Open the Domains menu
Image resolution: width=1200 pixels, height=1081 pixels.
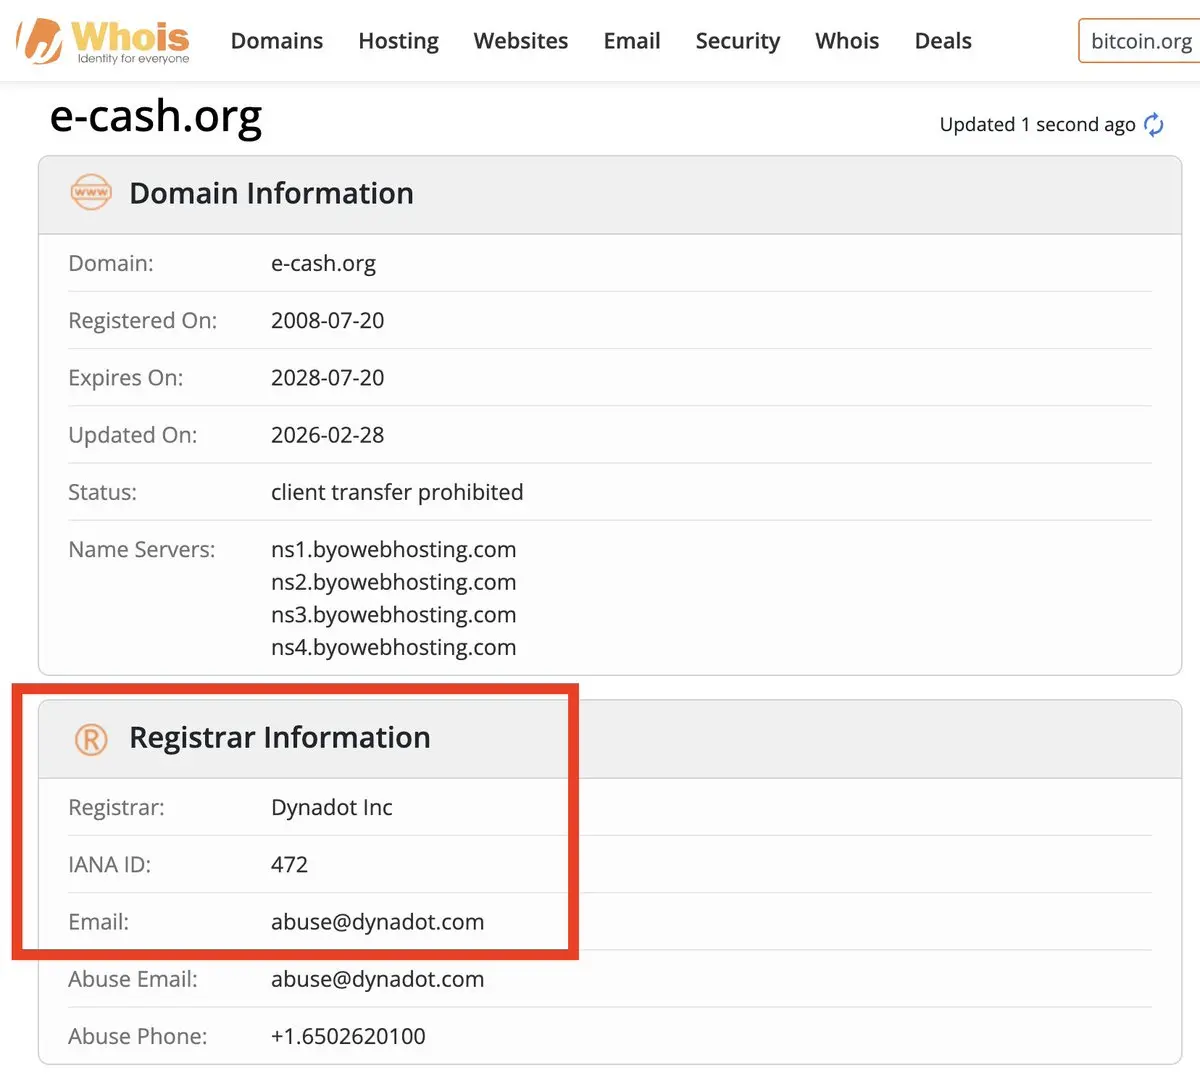pyautogui.click(x=277, y=41)
